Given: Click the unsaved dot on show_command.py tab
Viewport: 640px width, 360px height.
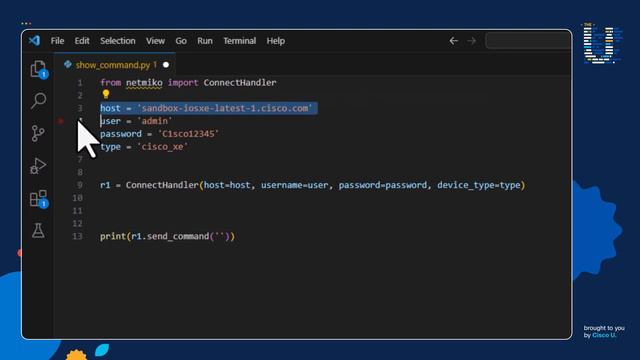Looking at the screenshot, I should tap(166, 65).
